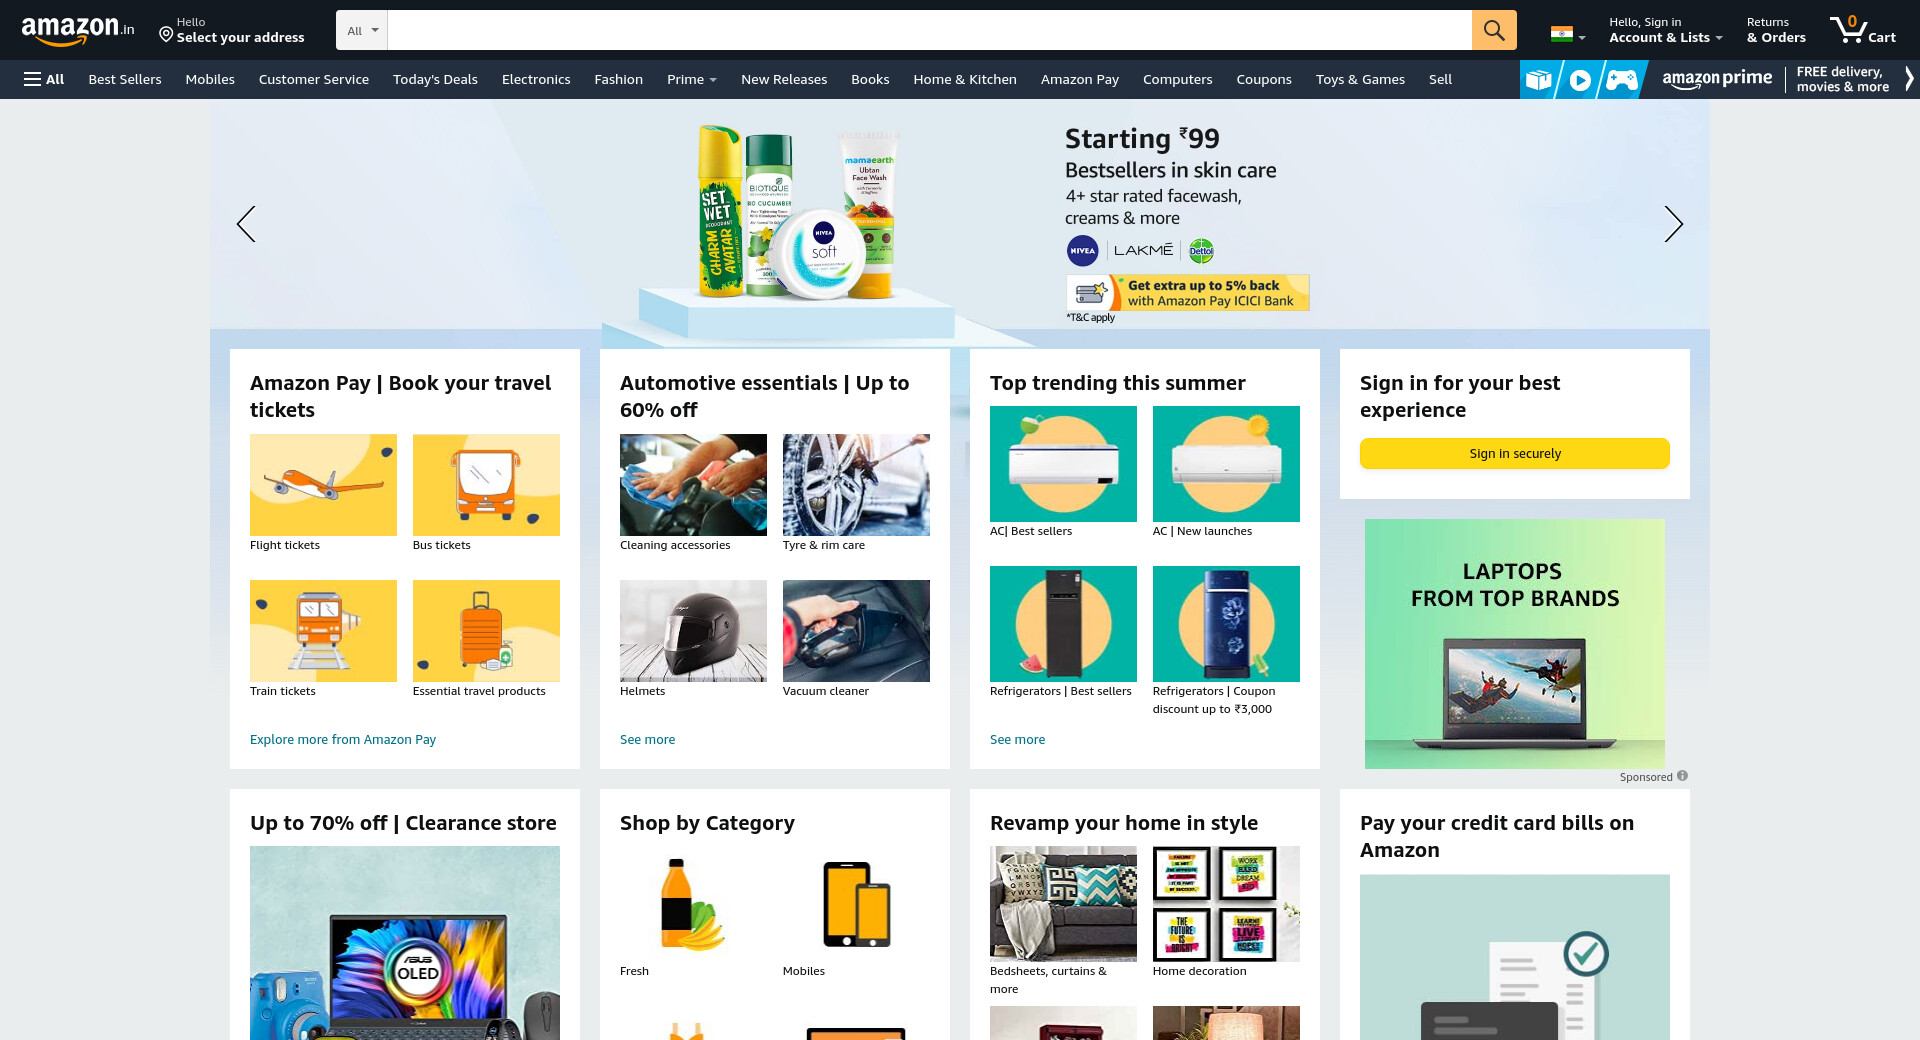The image size is (1920, 1040).
Task: Select the Flight tickets thumbnail
Action: point(323,485)
